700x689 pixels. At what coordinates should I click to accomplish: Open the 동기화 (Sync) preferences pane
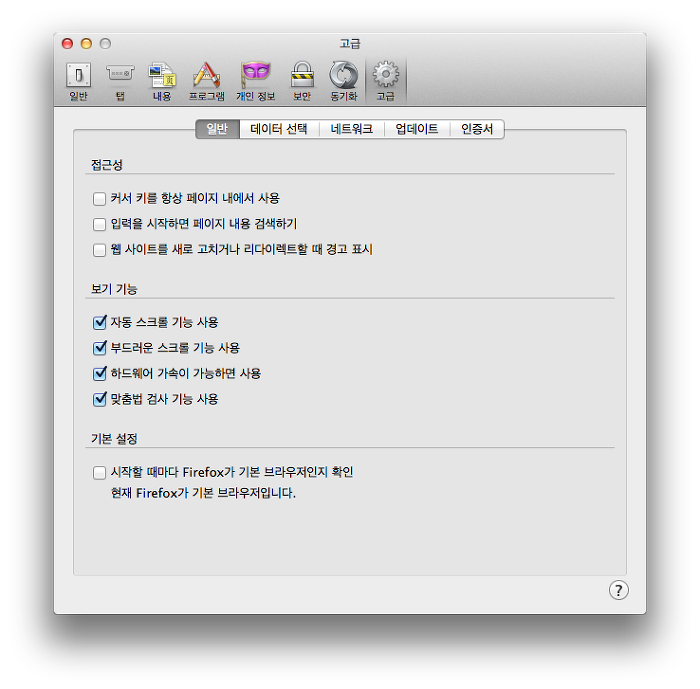[344, 81]
